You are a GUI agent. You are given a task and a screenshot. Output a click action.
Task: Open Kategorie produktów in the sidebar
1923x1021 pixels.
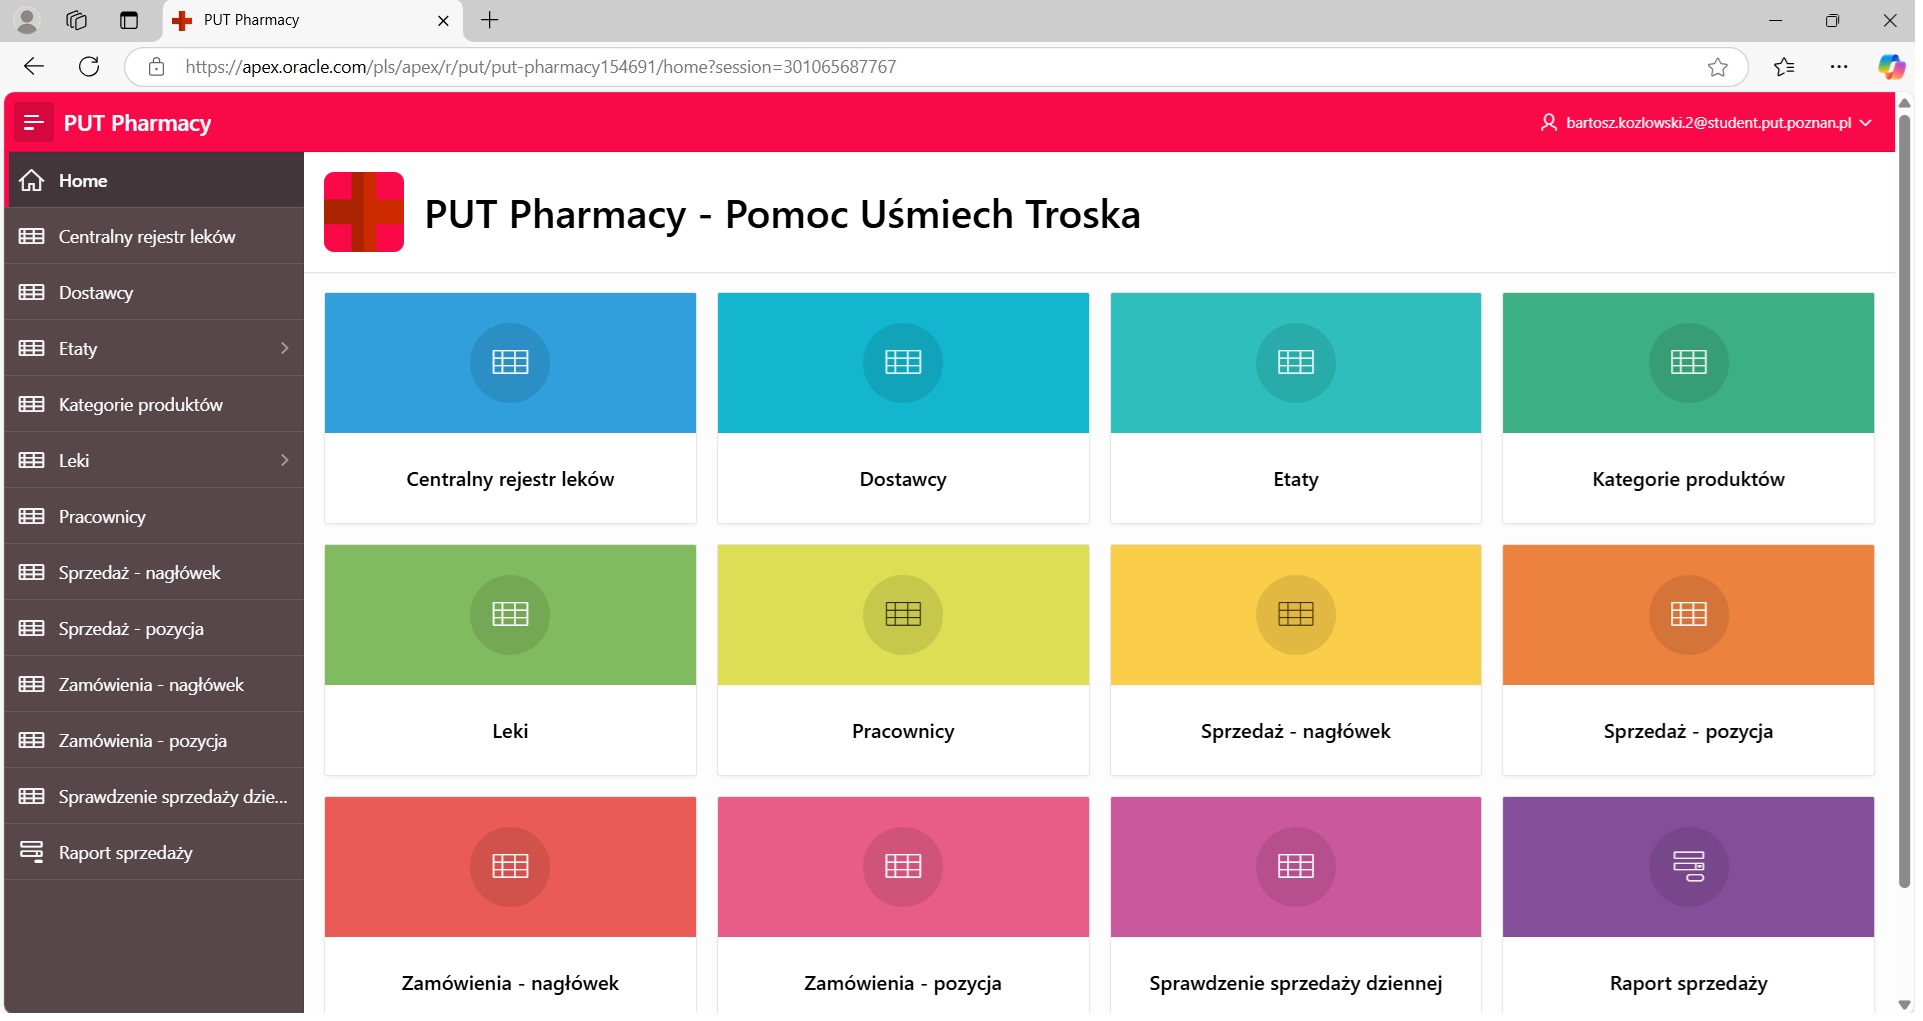[x=155, y=405]
